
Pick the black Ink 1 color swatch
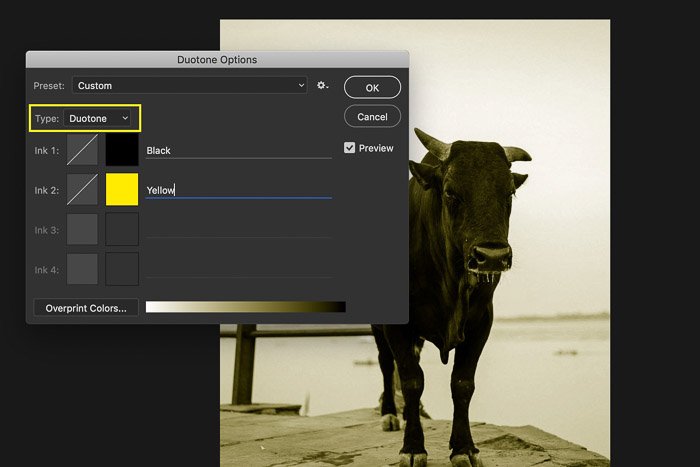tap(122, 150)
